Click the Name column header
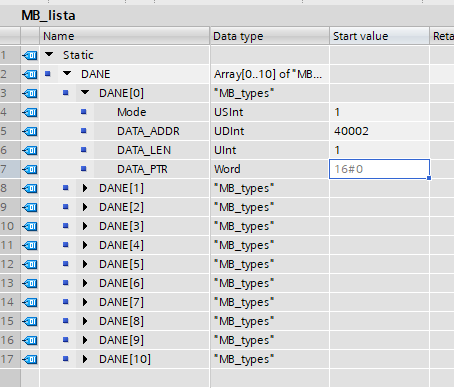The image size is (454, 388). click(125, 36)
